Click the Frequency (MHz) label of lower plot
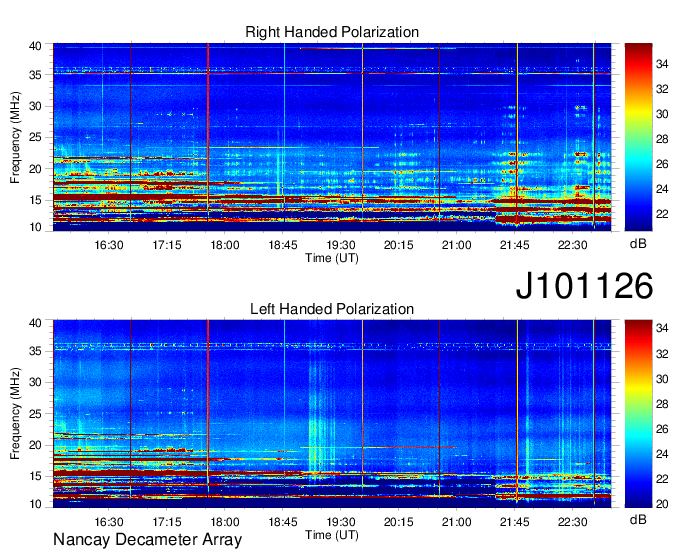The height and width of the screenshot is (552, 680). pyautogui.click(x=15, y=414)
